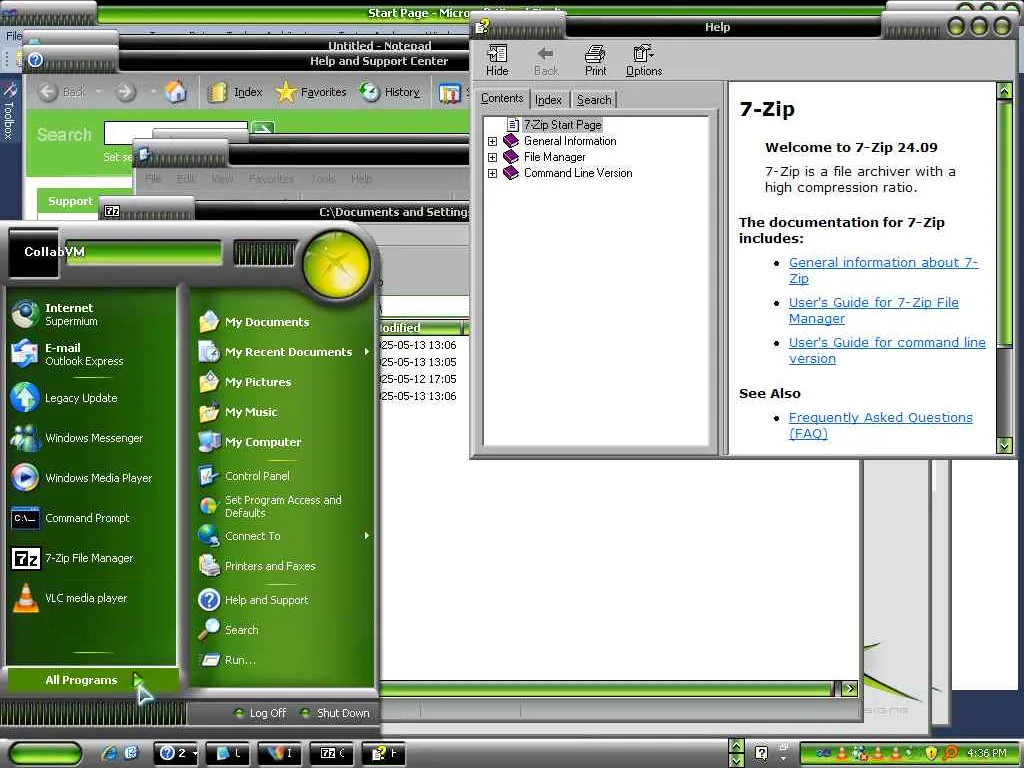
Task: Expand All Programs list
Action: pos(91,680)
